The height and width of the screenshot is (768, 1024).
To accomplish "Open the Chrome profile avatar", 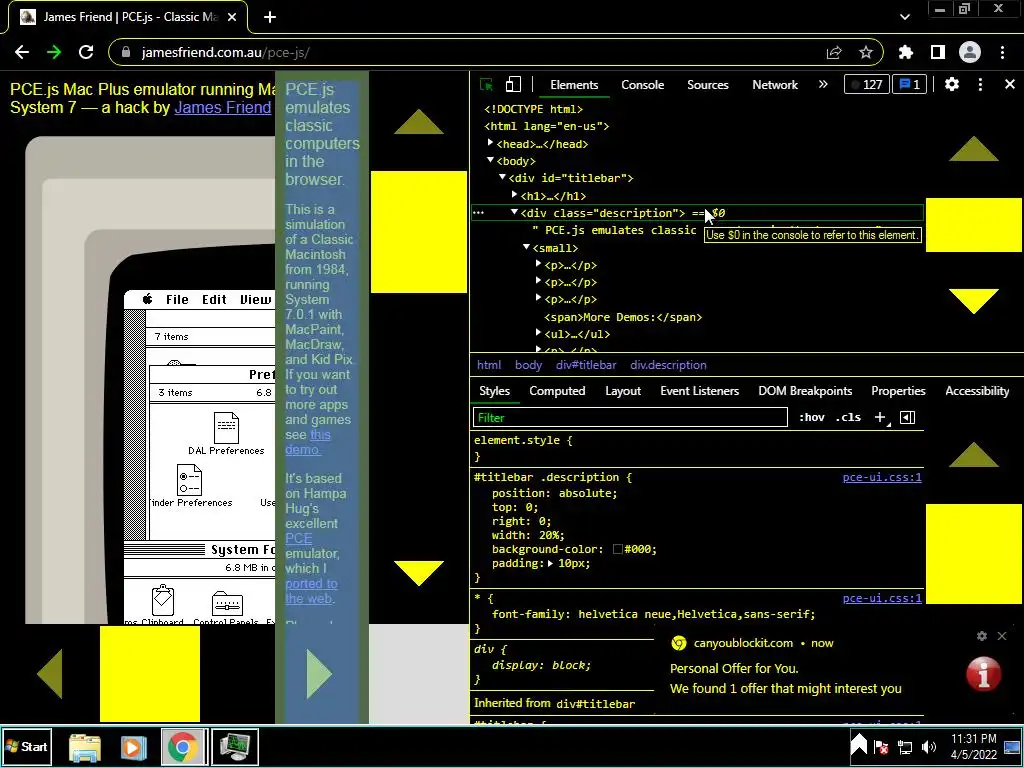I will (x=970, y=52).
